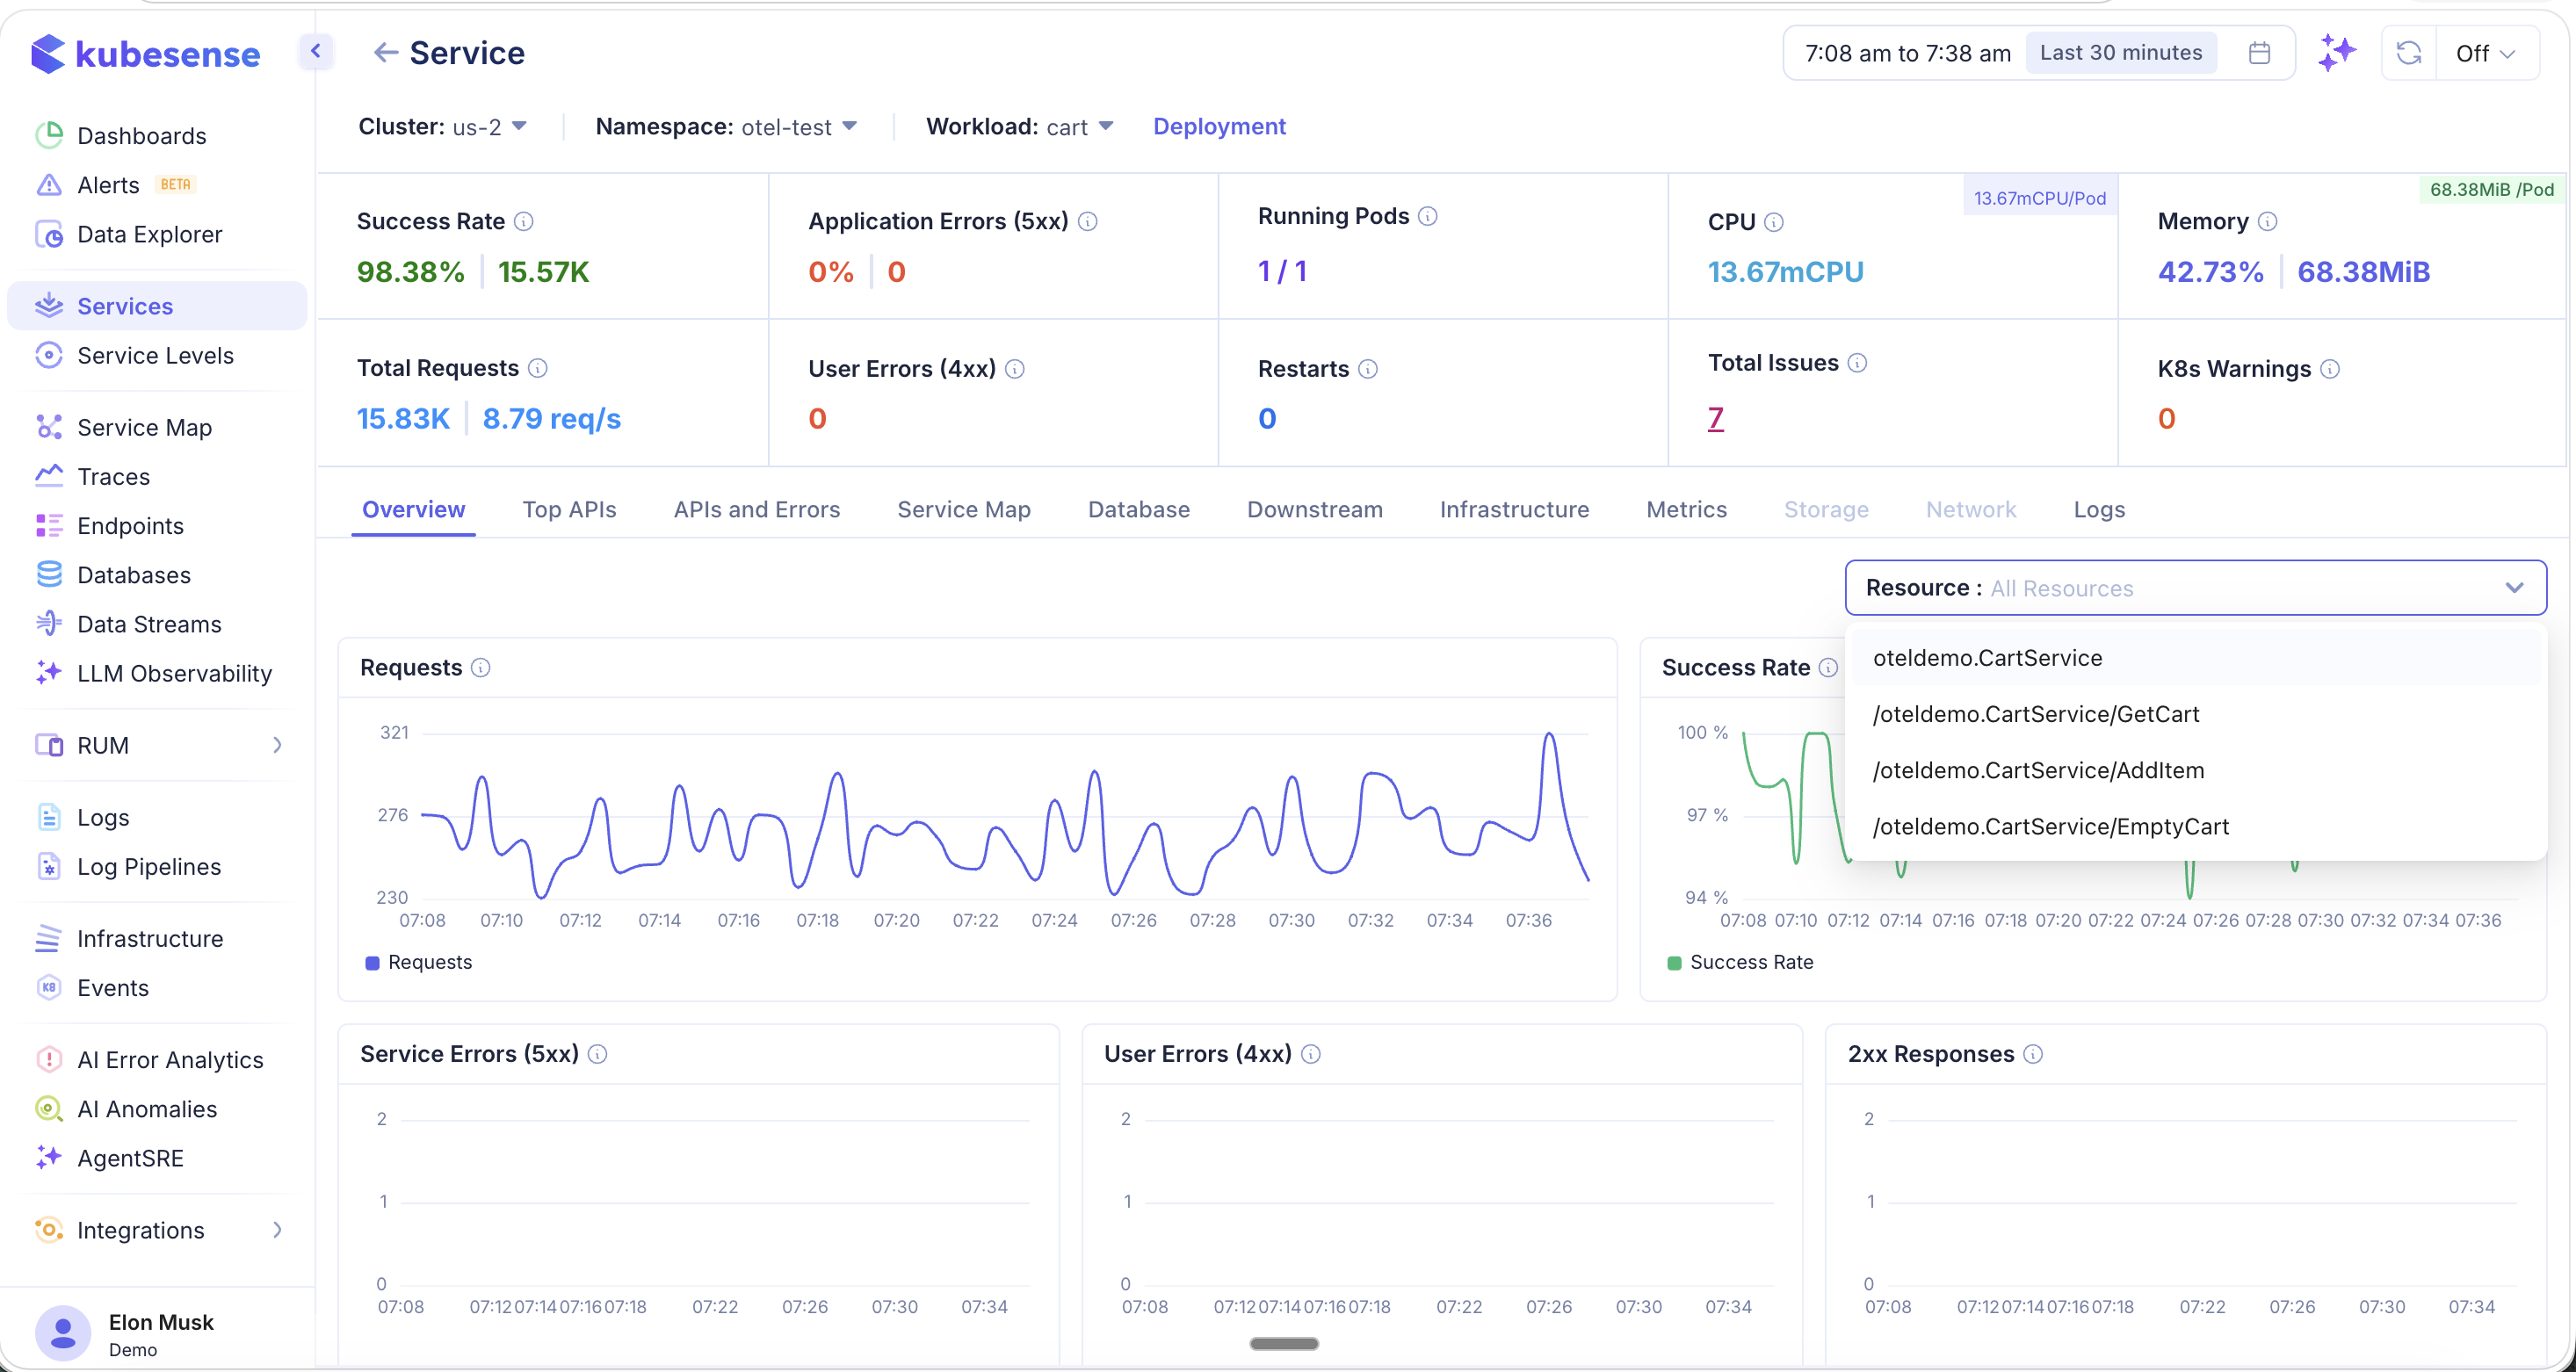Open LLM Observability
The width and height of the screenshot is (2576, 1372).
click(x=174, y=674)
